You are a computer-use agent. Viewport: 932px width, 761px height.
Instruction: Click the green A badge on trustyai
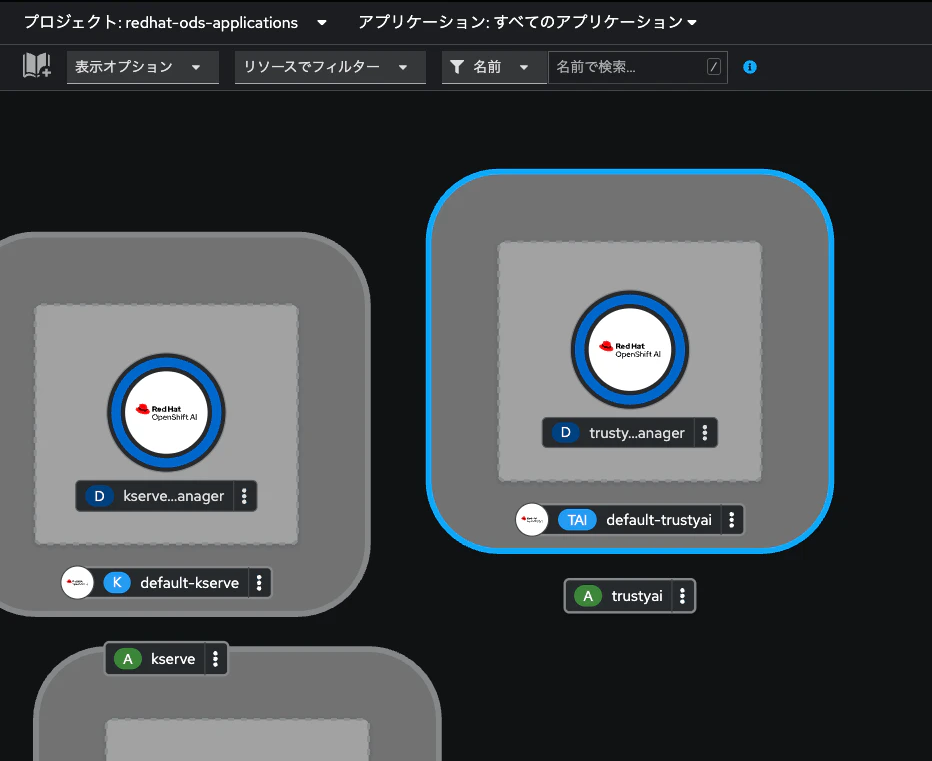pyautogui.click(x=588, y=596)
